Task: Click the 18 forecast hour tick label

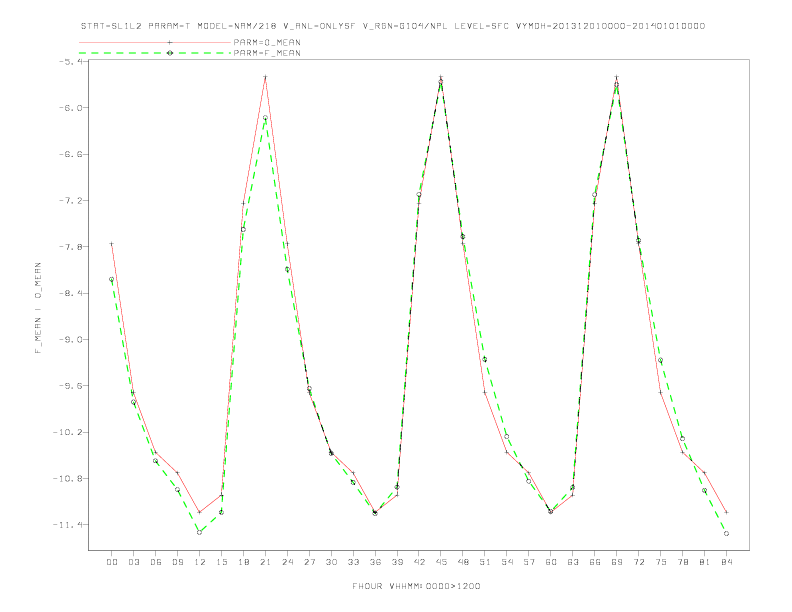Action: point(243,562)
